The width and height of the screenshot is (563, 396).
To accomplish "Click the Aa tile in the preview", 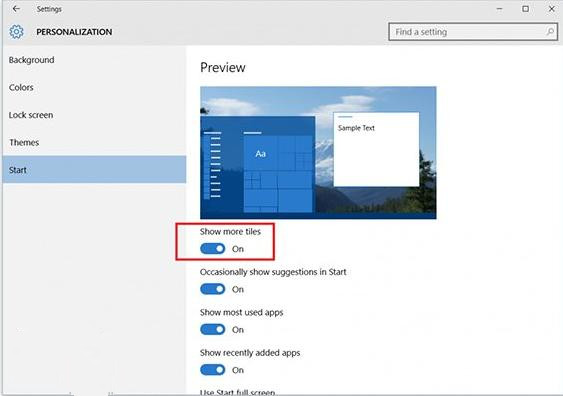I will [261, 154].
